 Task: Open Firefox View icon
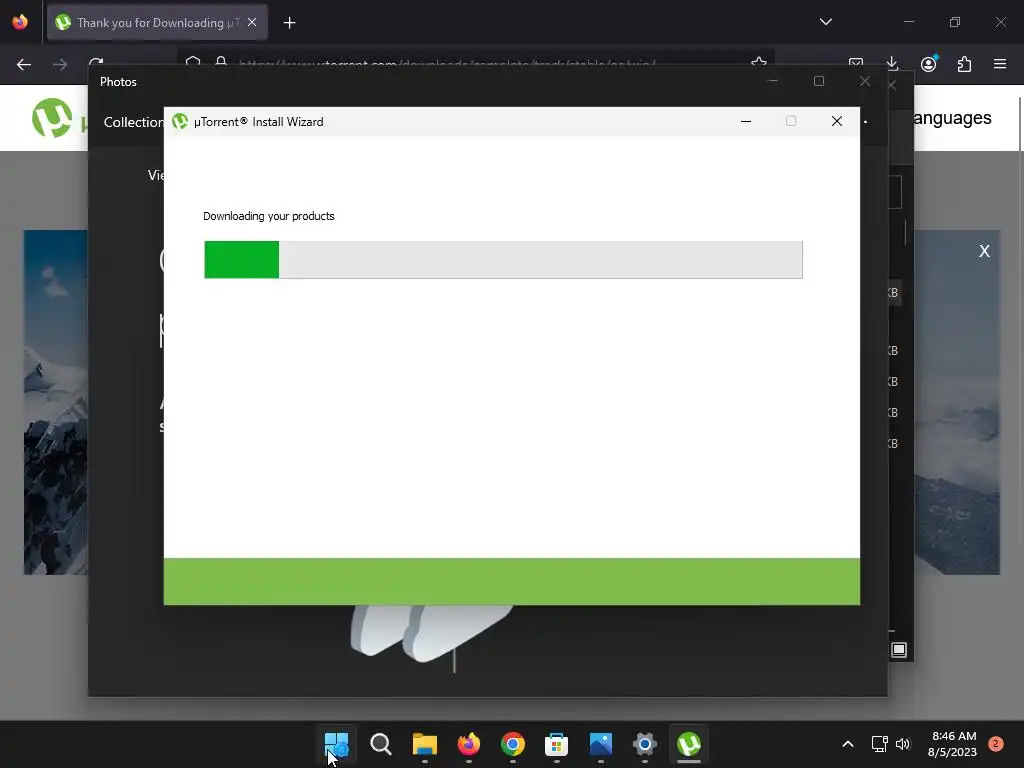[x=20, y=22]
